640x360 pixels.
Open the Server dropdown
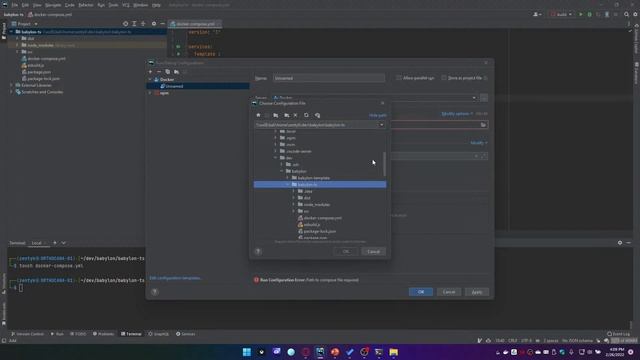point(474,98)
